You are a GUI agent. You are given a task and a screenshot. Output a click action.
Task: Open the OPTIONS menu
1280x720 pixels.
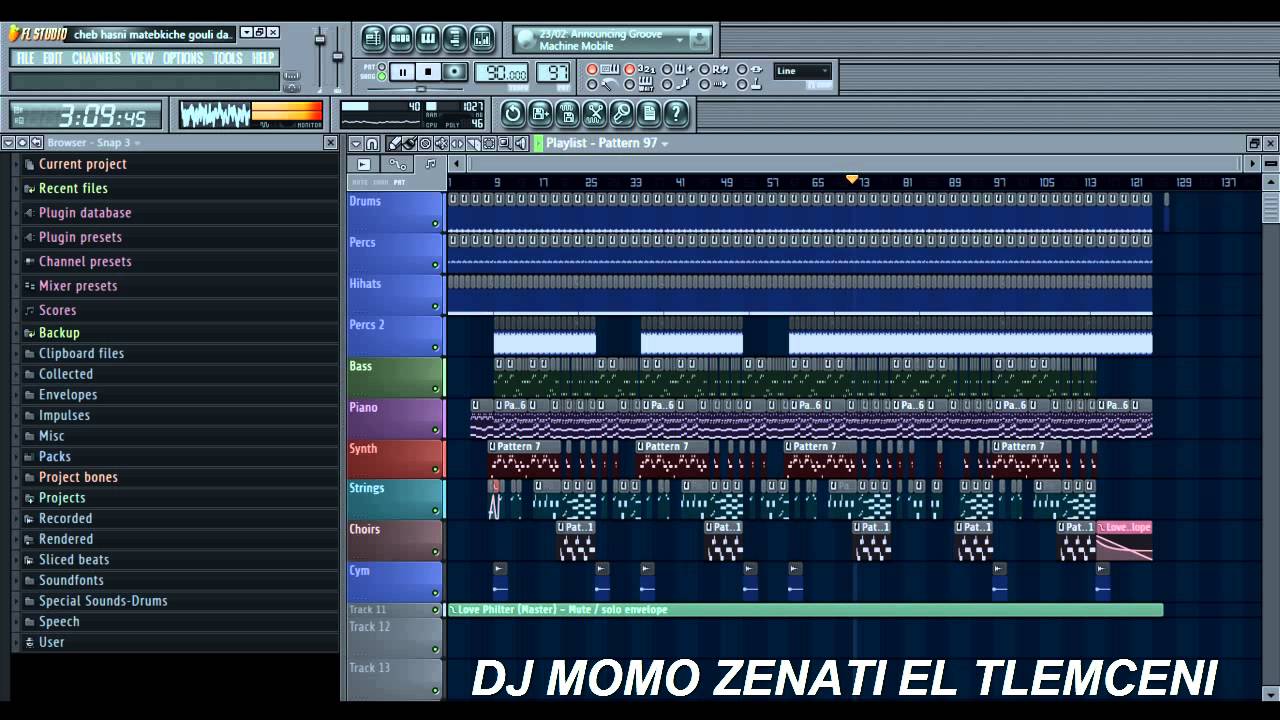coord(183,58)
